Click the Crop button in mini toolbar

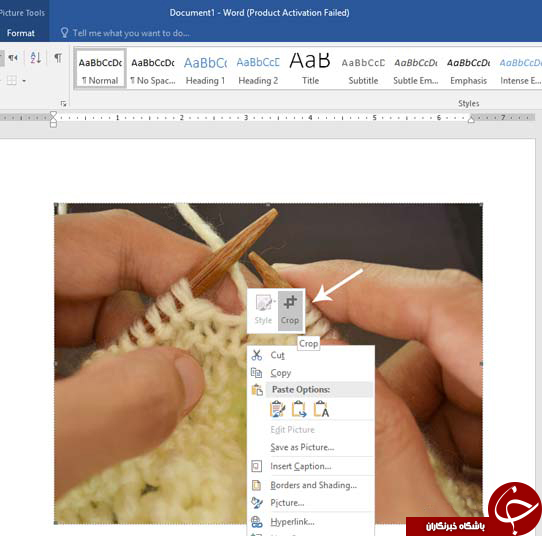pos(290,310)
